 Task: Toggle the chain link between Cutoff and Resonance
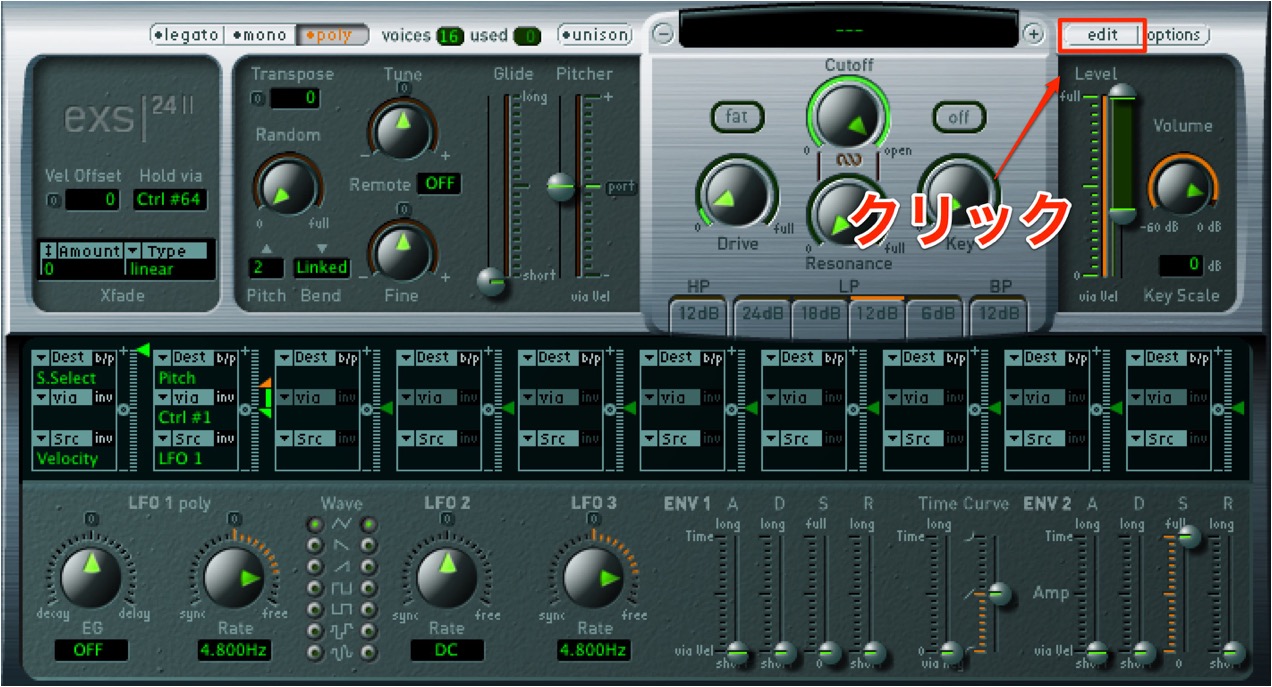pos(848,159)
